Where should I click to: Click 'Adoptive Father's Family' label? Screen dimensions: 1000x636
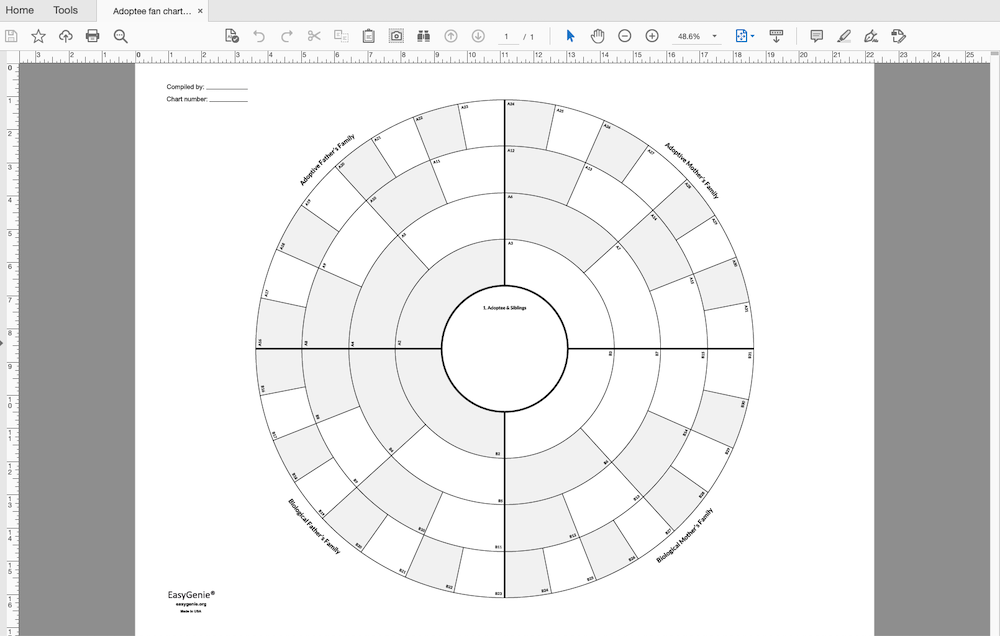click(327, 160)
